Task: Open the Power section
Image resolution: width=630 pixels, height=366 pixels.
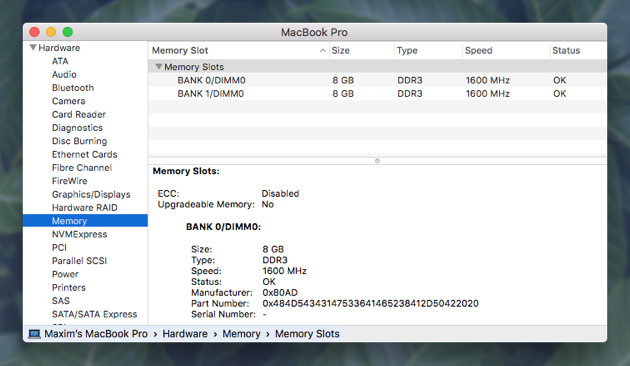Action: click(x=65, y=274)
